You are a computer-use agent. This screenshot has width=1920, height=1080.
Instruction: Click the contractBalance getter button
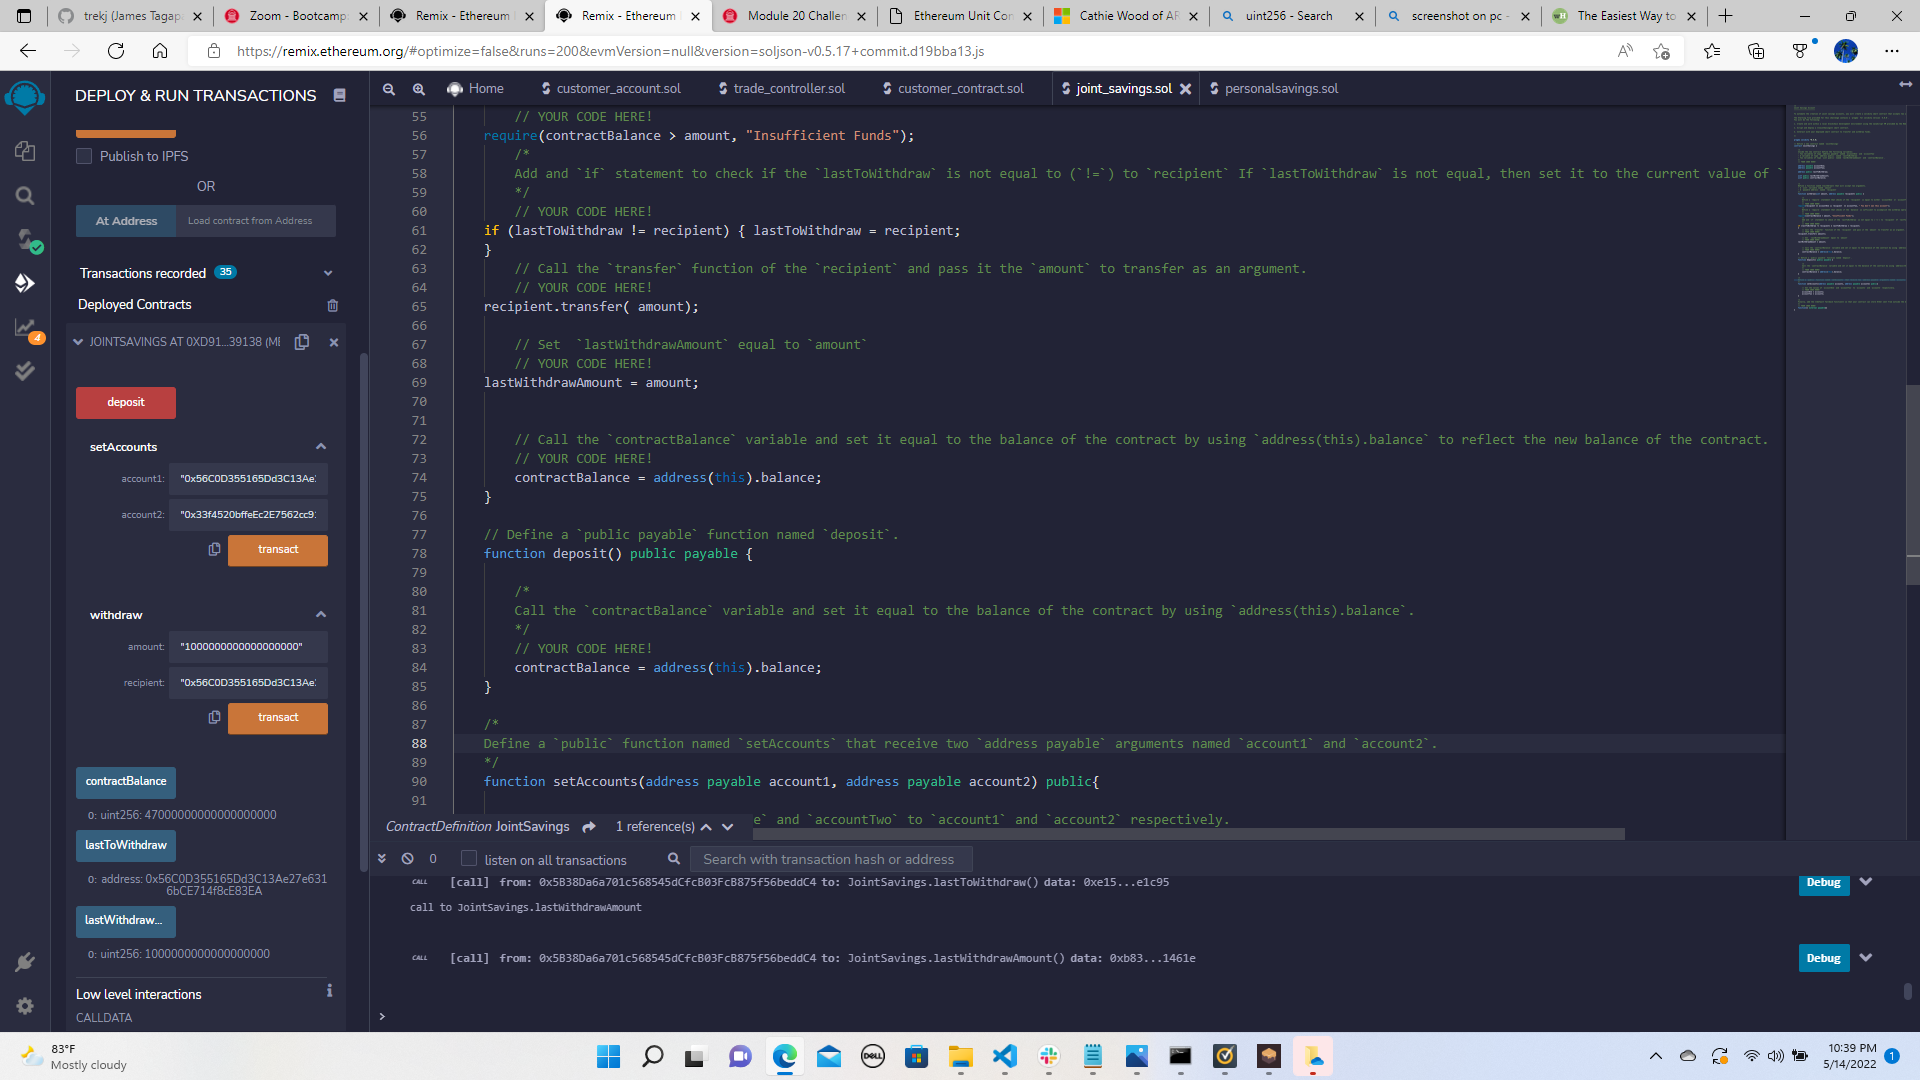pyautogui.click(x=126, y=782)
